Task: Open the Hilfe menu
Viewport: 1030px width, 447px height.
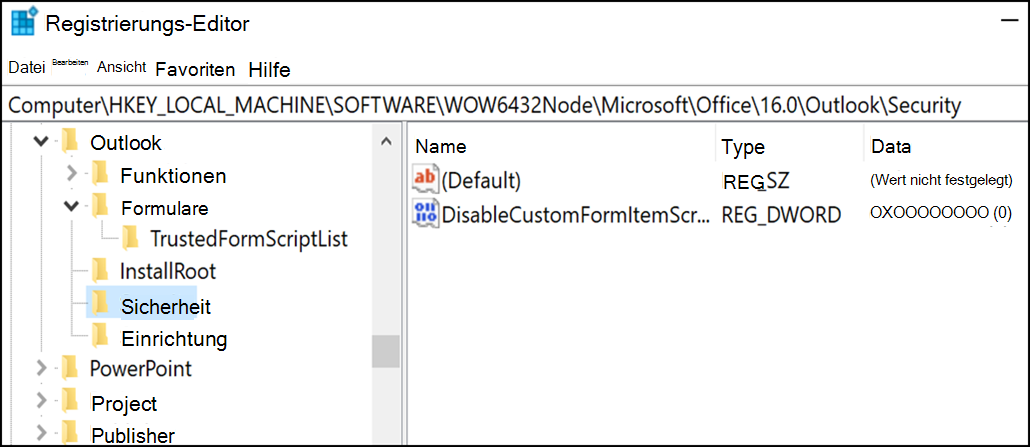Action: (269, 70)
